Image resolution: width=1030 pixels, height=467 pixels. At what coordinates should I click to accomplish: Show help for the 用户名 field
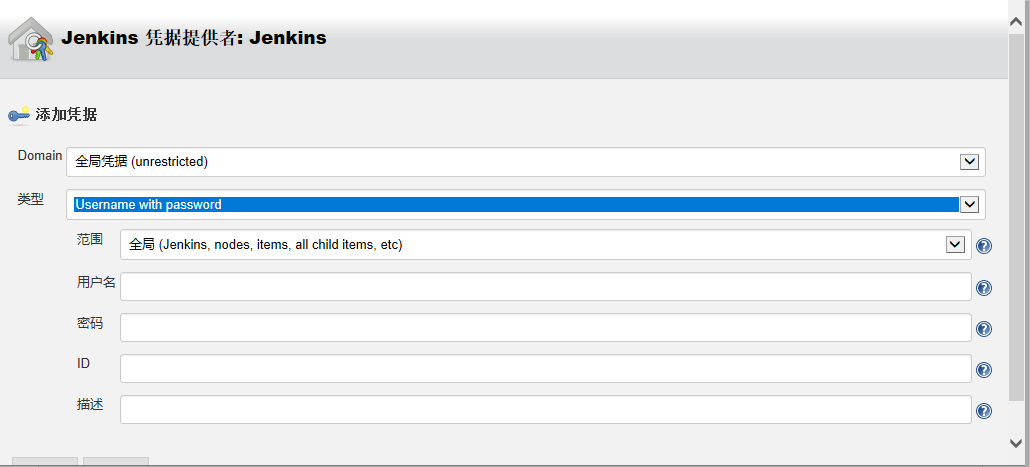(984, 288)
